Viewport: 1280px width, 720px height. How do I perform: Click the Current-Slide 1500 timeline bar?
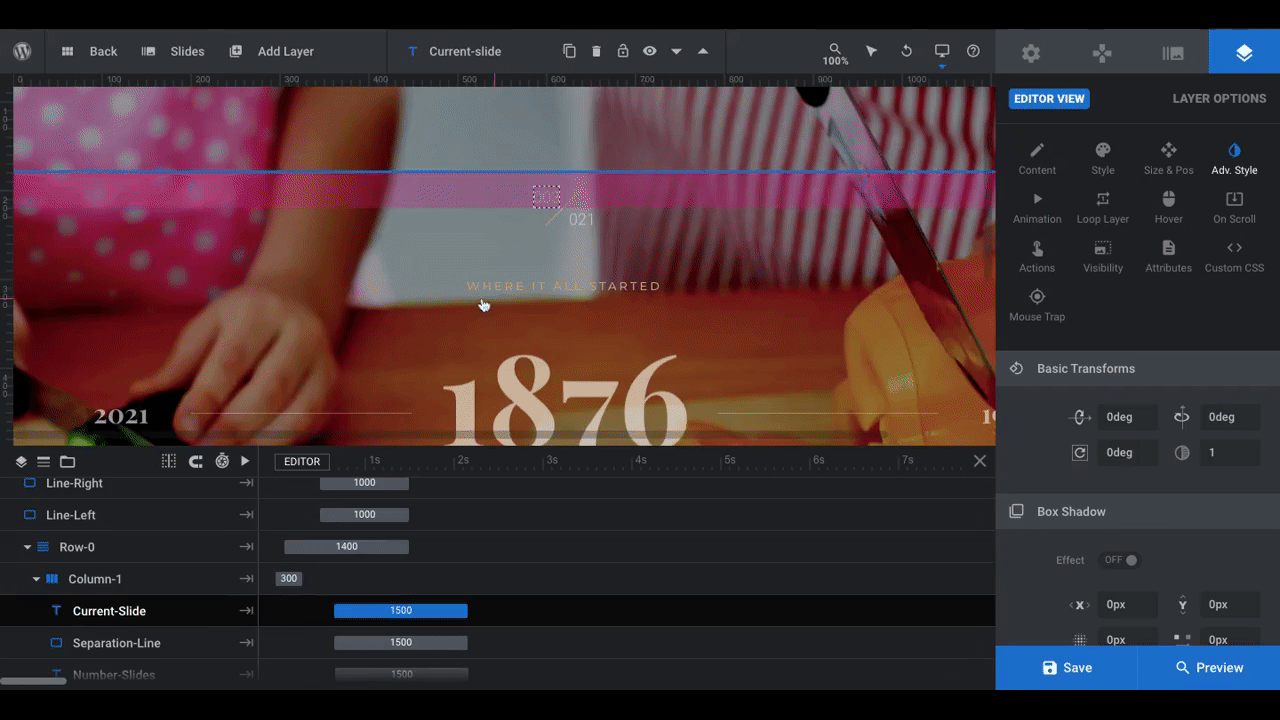pos(401,611)
